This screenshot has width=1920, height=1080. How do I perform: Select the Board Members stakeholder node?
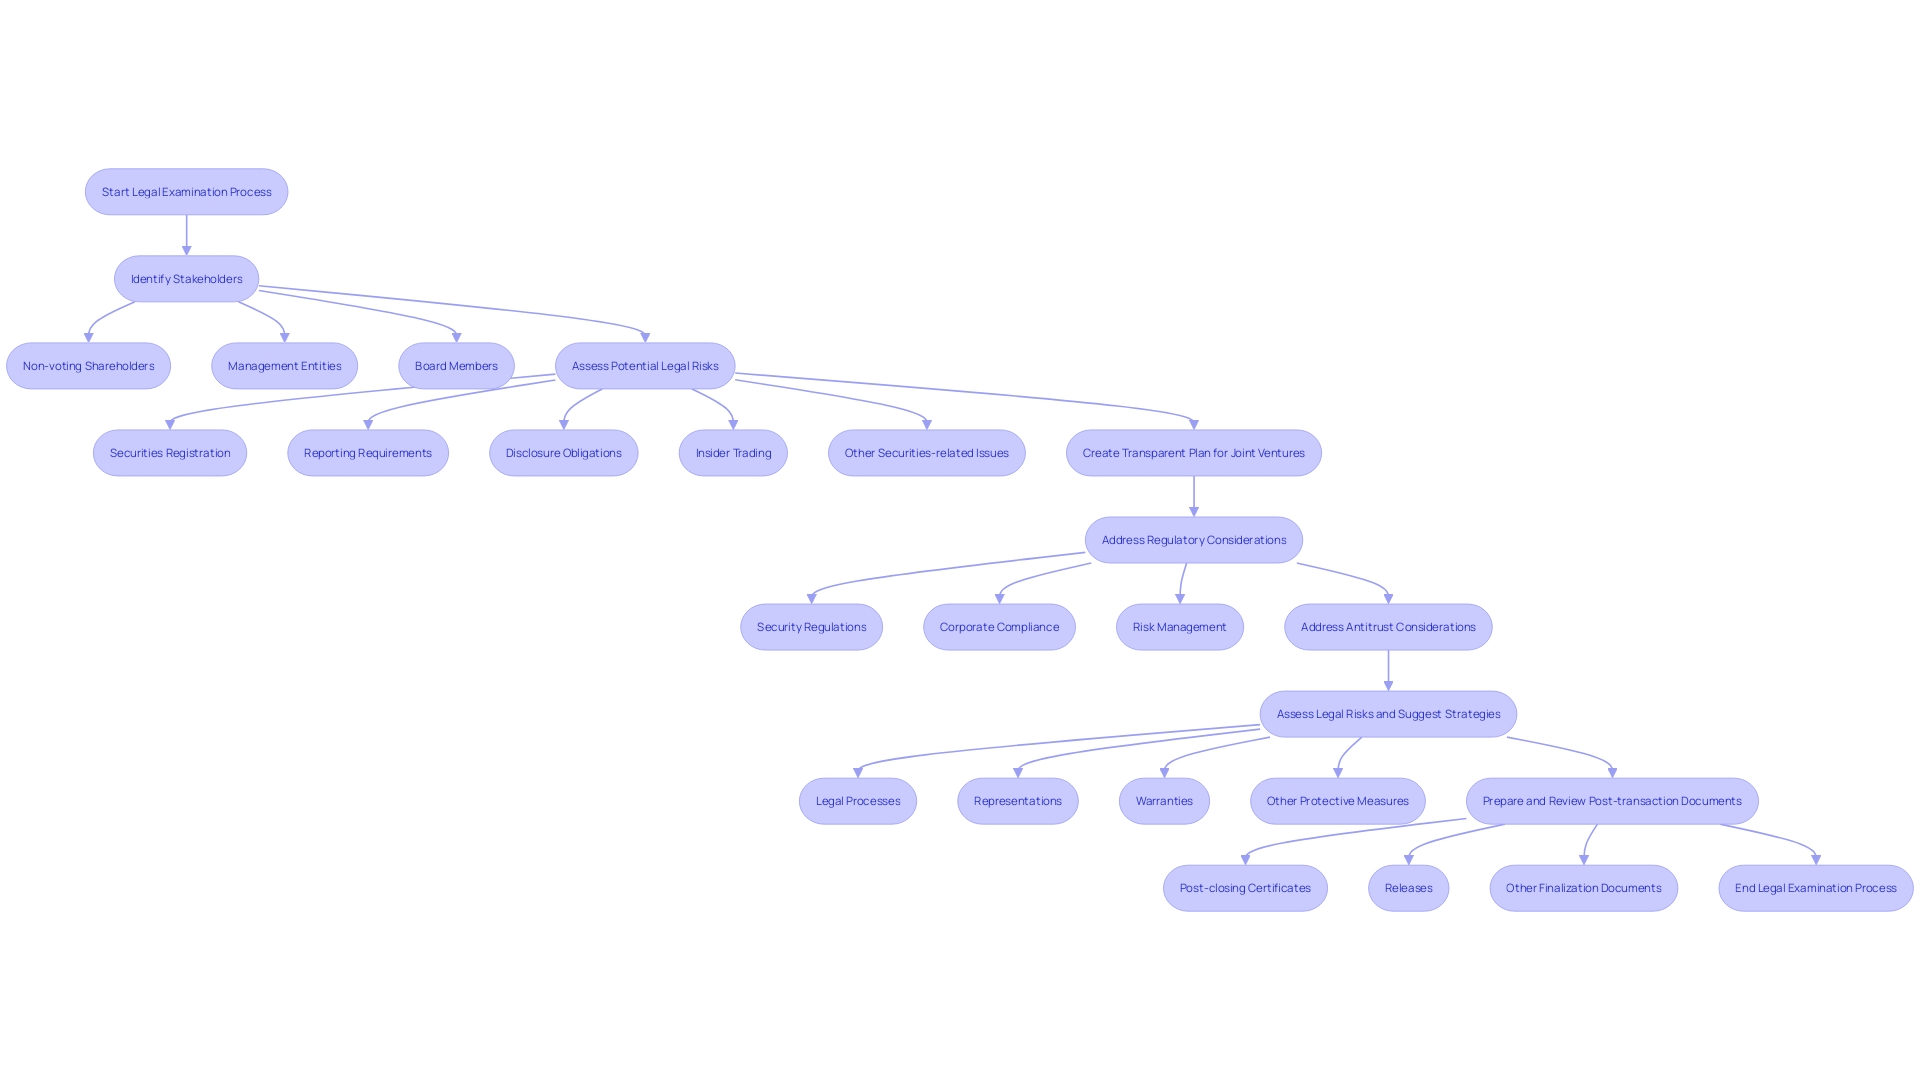tap(456, 365)
